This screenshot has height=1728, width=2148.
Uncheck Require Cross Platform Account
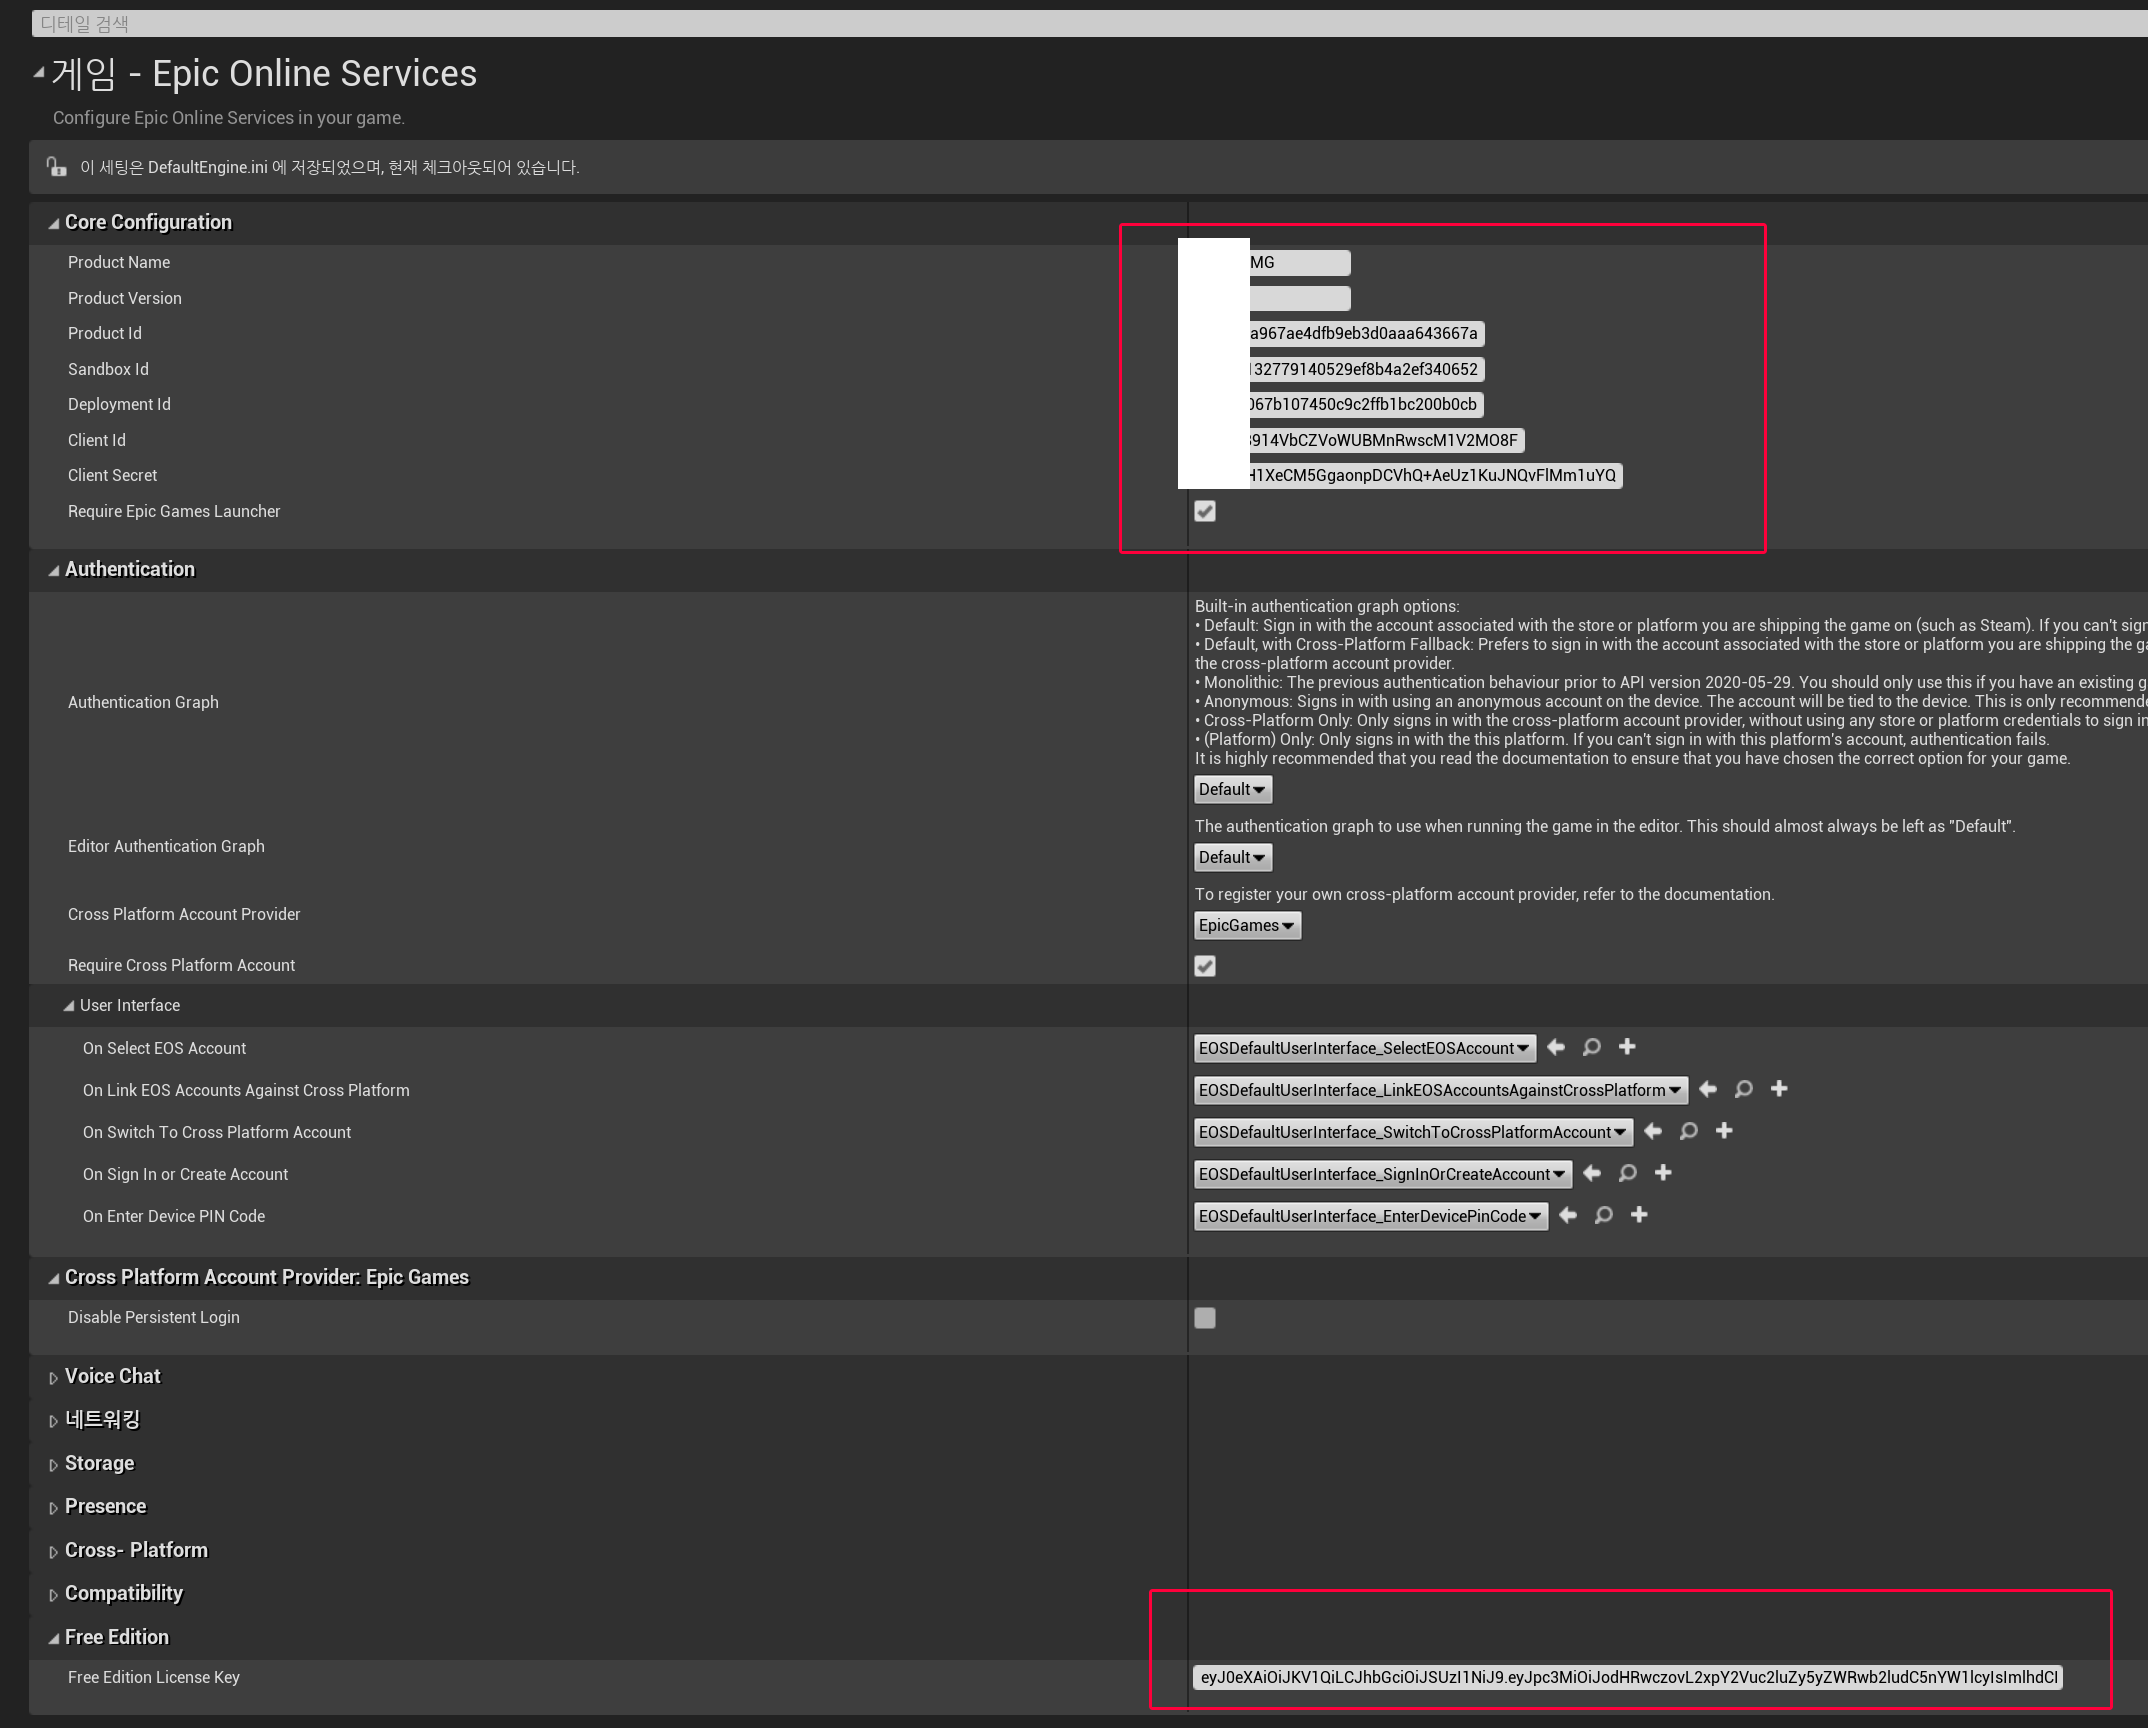tap(1205, 966)
